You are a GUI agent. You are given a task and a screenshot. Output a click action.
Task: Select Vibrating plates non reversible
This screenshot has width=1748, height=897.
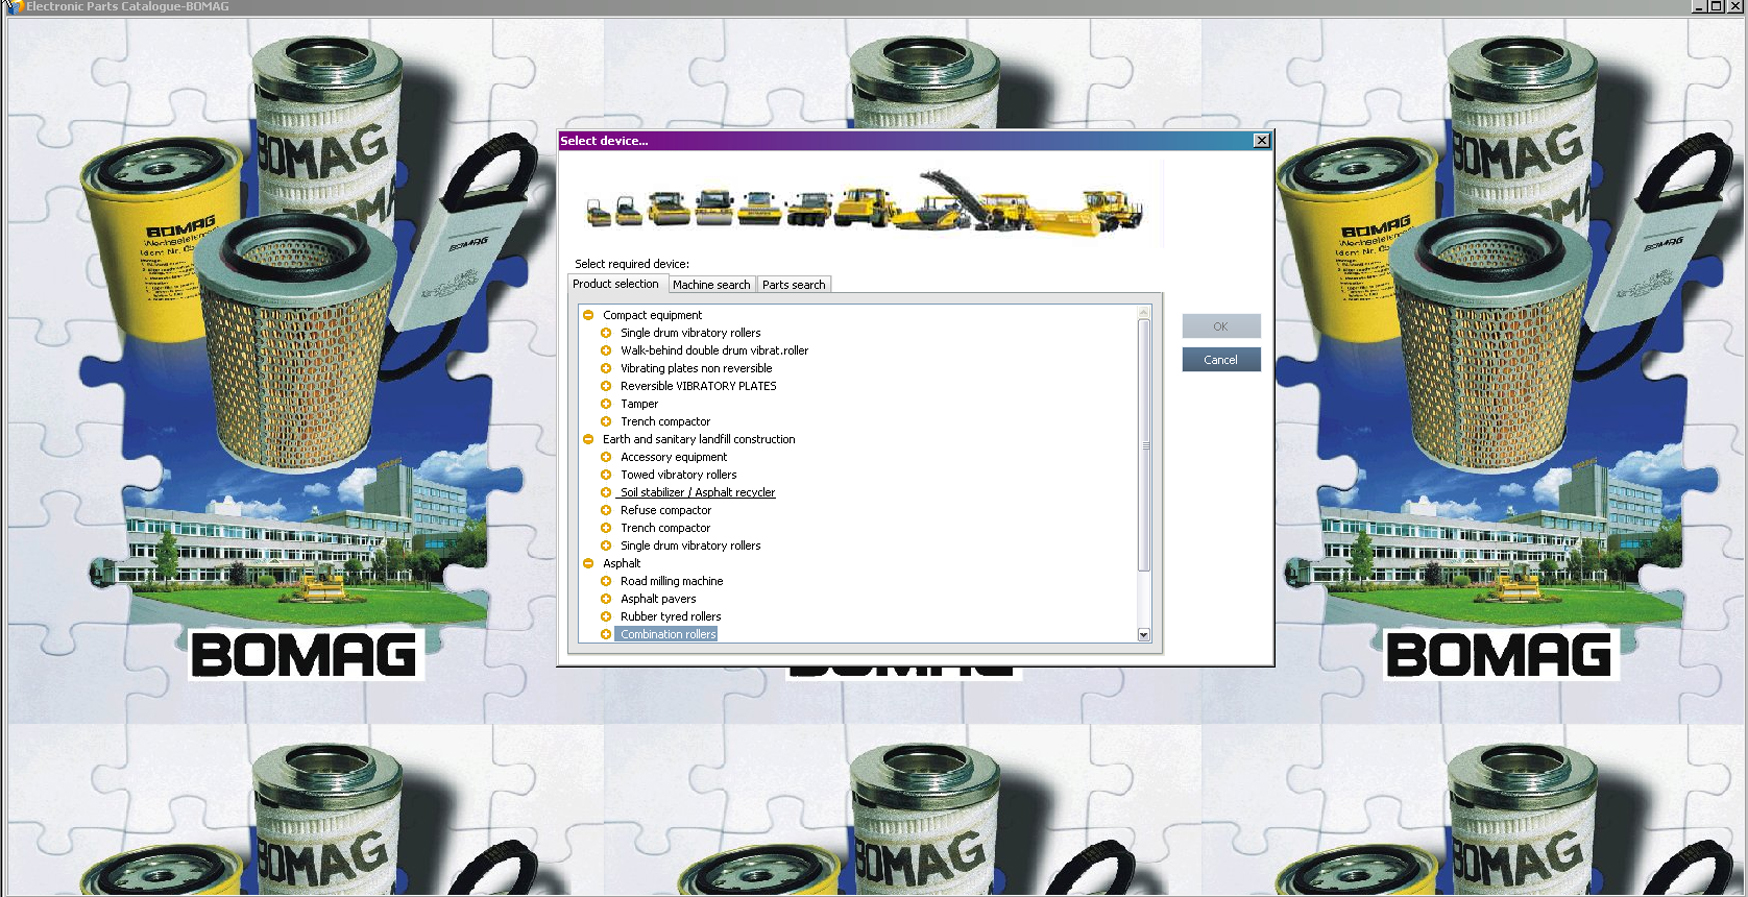pyautogui.click(x=696, y=369)
